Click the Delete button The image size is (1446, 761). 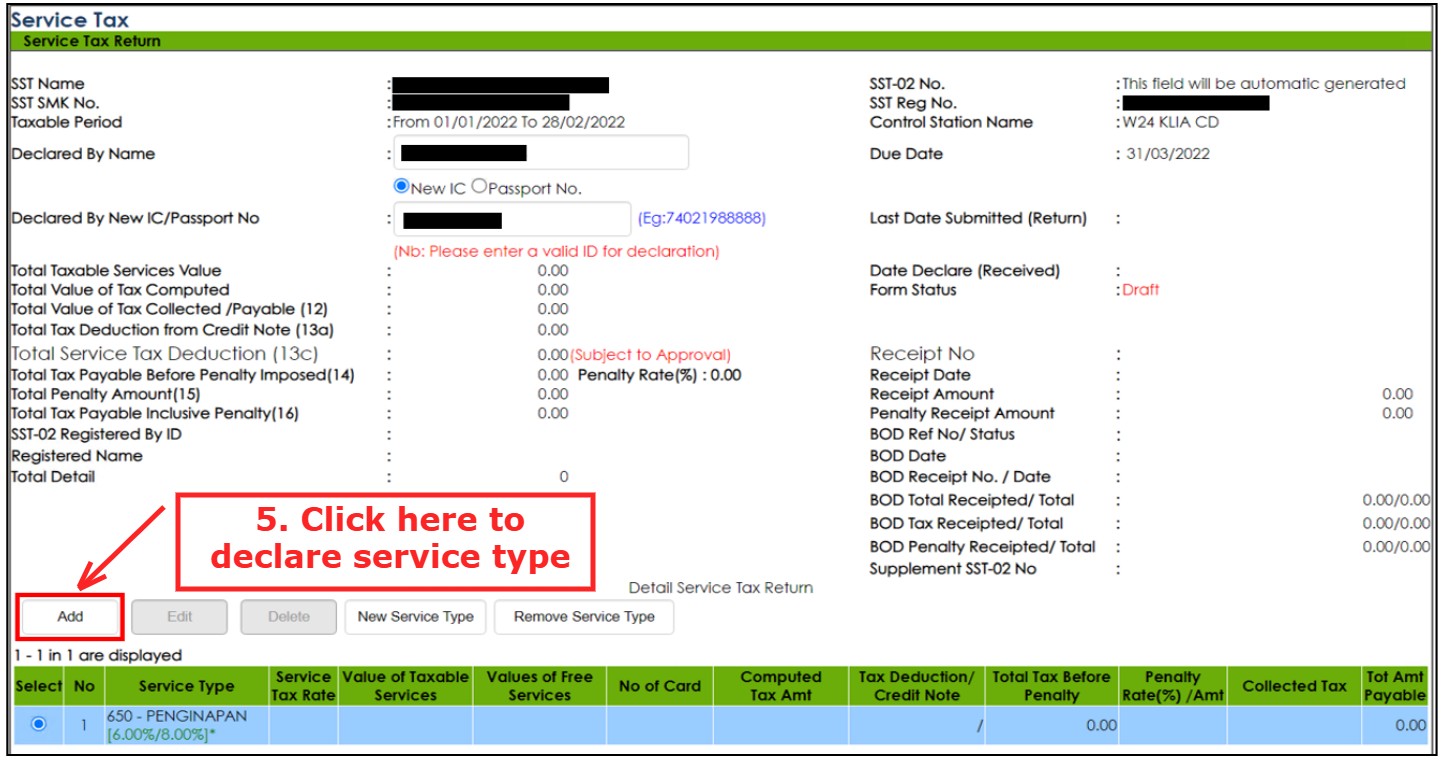click(288, 617)
